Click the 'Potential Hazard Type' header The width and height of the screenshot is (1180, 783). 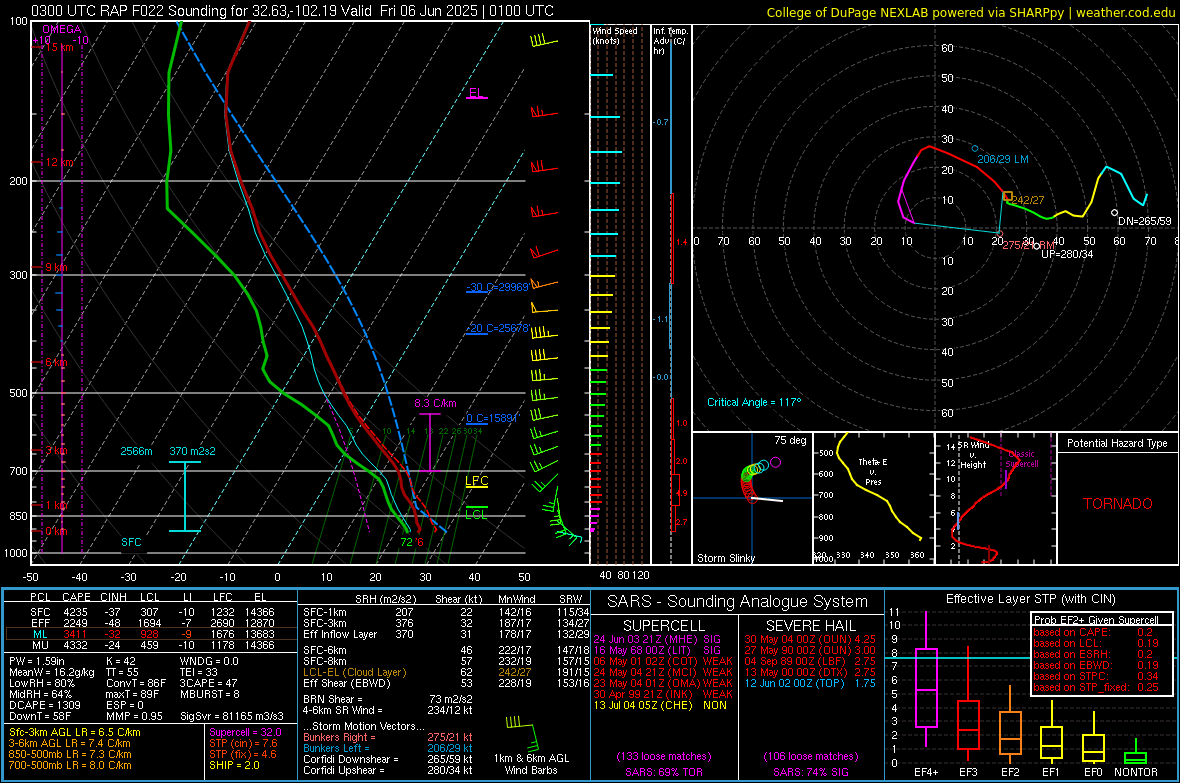pyautogui.click(x=1117, y=443)
